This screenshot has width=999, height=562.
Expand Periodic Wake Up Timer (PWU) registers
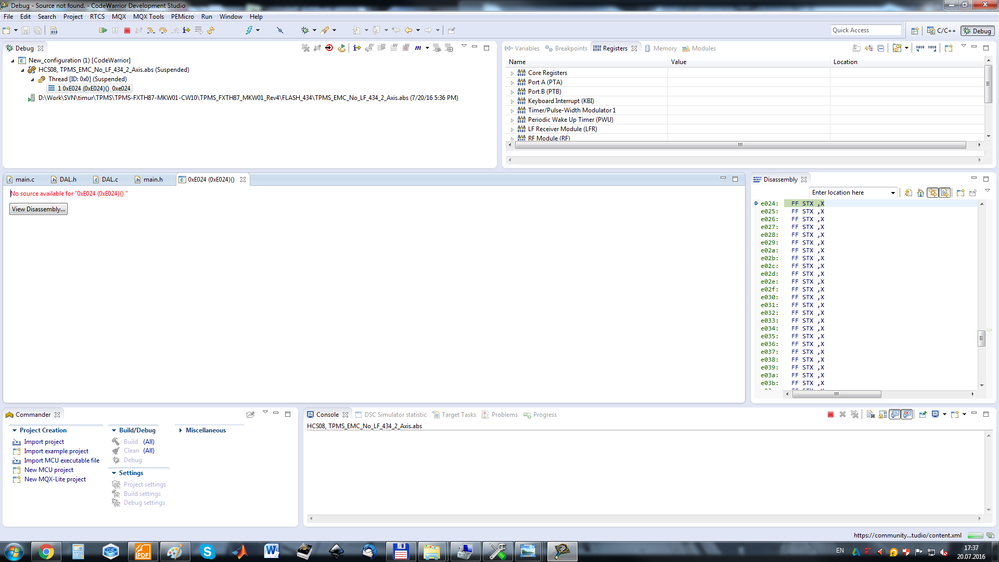point(512,120)
